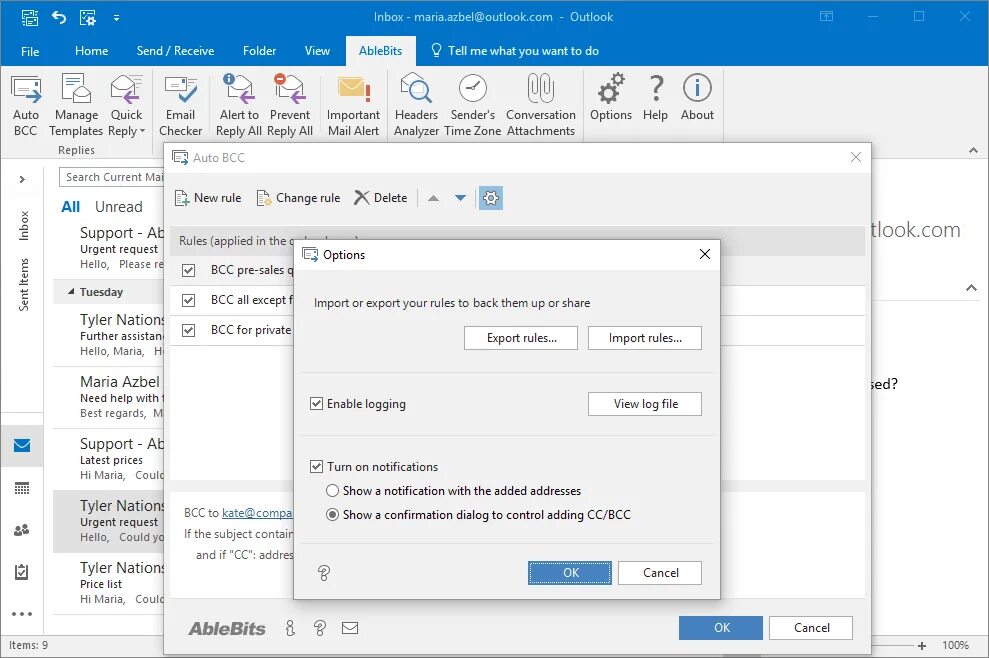989x658 pixels.
Task: Click the settings gear in Auto BCC toolbar
Action: click(491, 198)
